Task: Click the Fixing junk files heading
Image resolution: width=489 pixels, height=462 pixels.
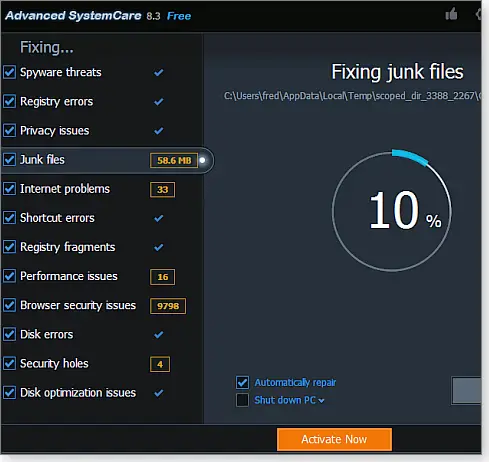Action: (397, 72)
